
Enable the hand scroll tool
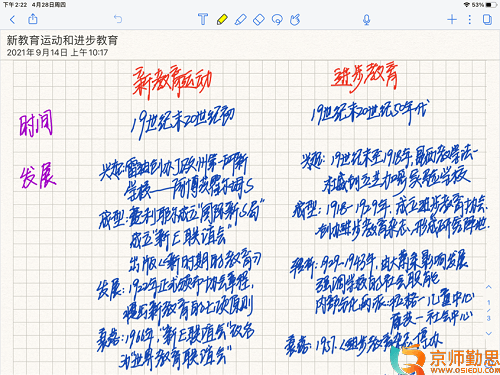tap(295, 19)
